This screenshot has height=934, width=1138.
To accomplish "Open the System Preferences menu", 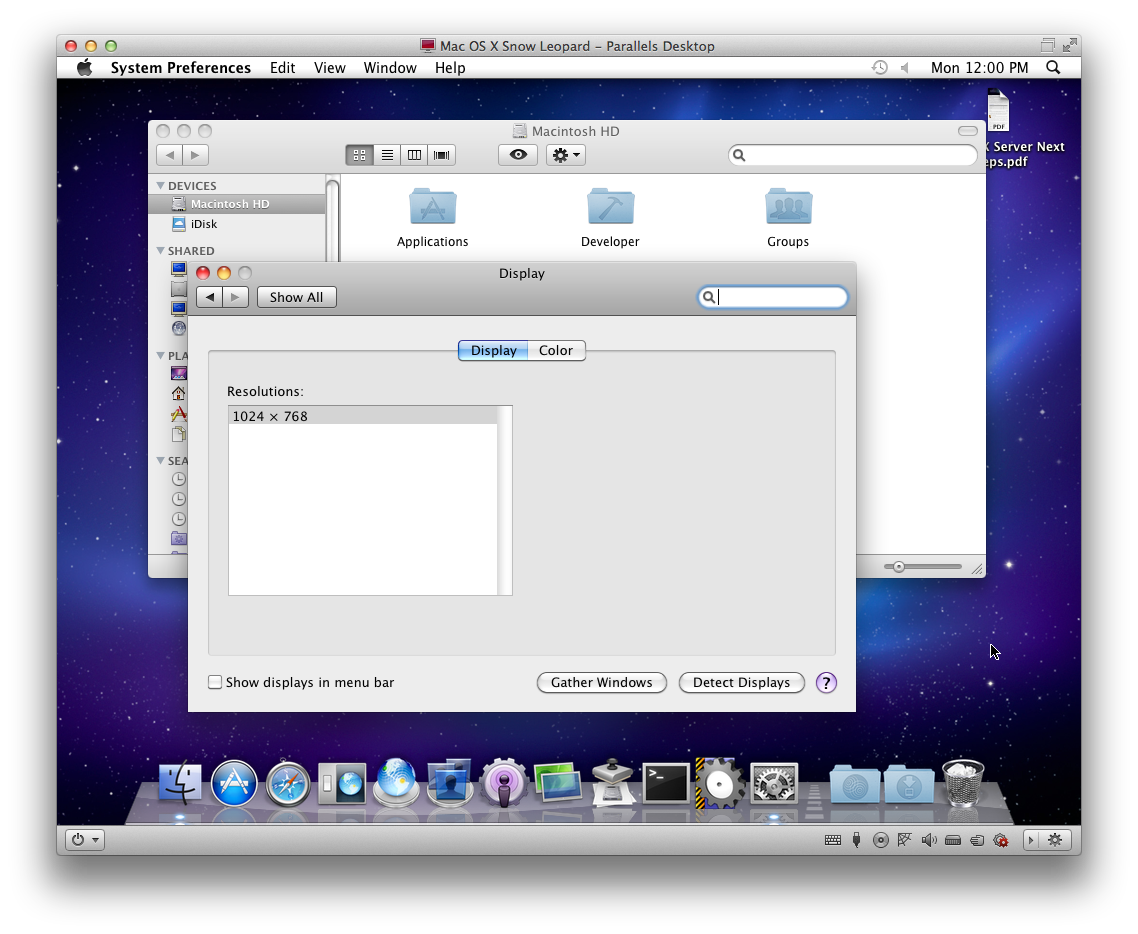I will [x=181, y=67].
